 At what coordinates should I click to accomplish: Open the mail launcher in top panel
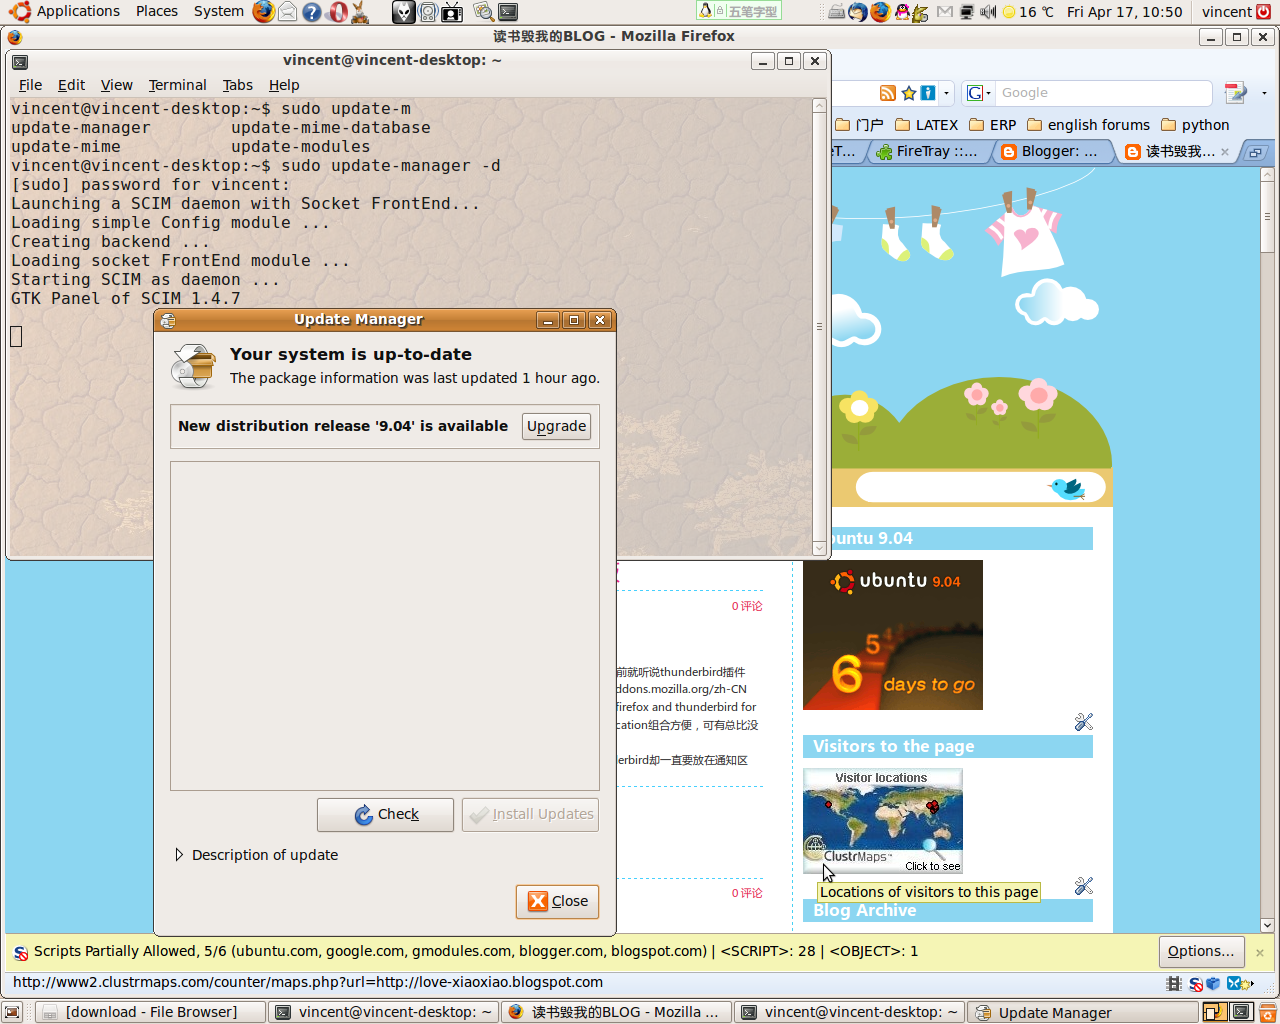288,12
